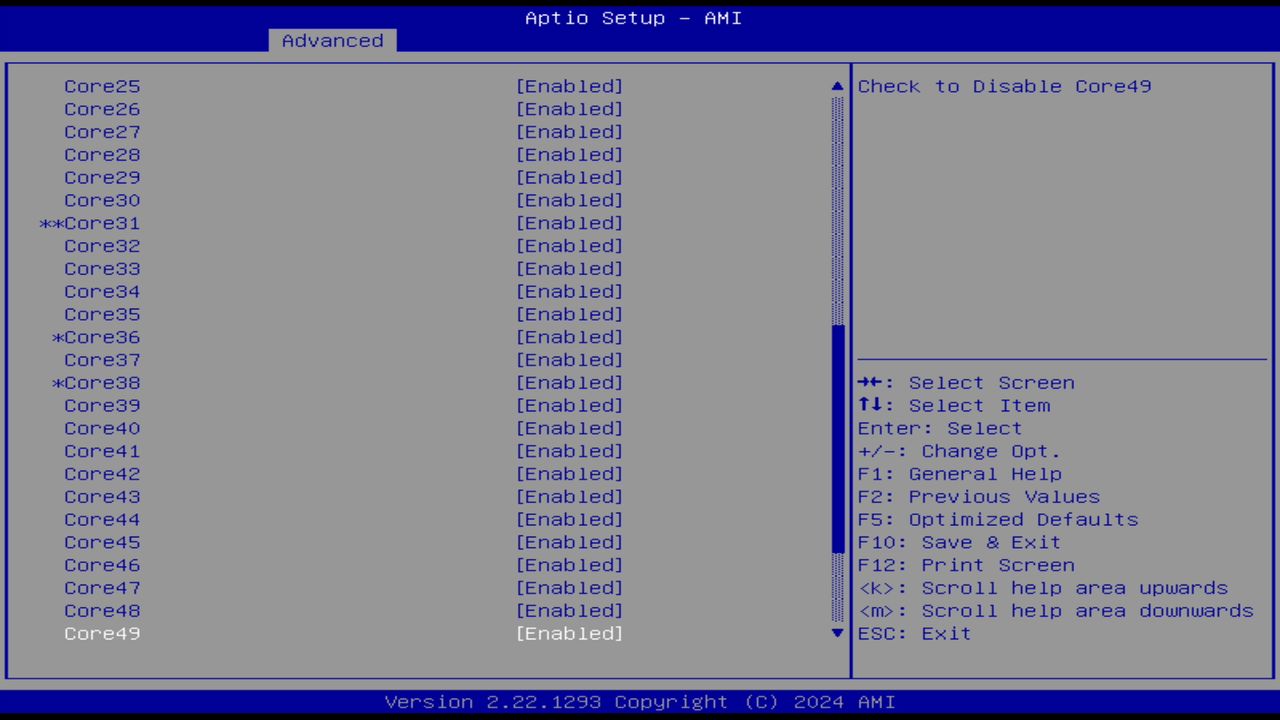1280x720 pixels.
Task: Click '+/-: Change Opt.' hint
Action: 959,451
